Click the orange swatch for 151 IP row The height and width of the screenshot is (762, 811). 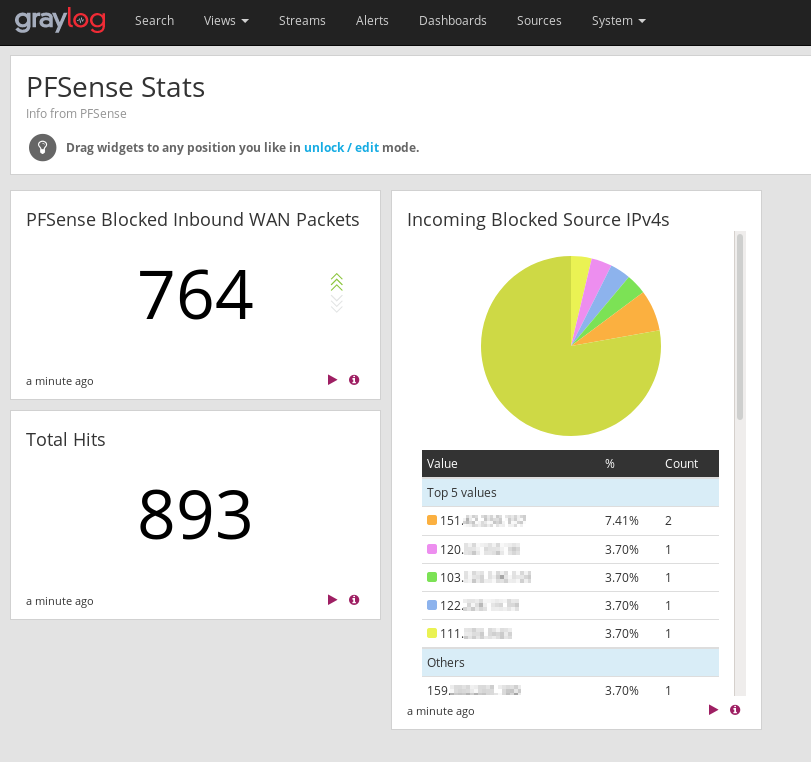(432, 521)
